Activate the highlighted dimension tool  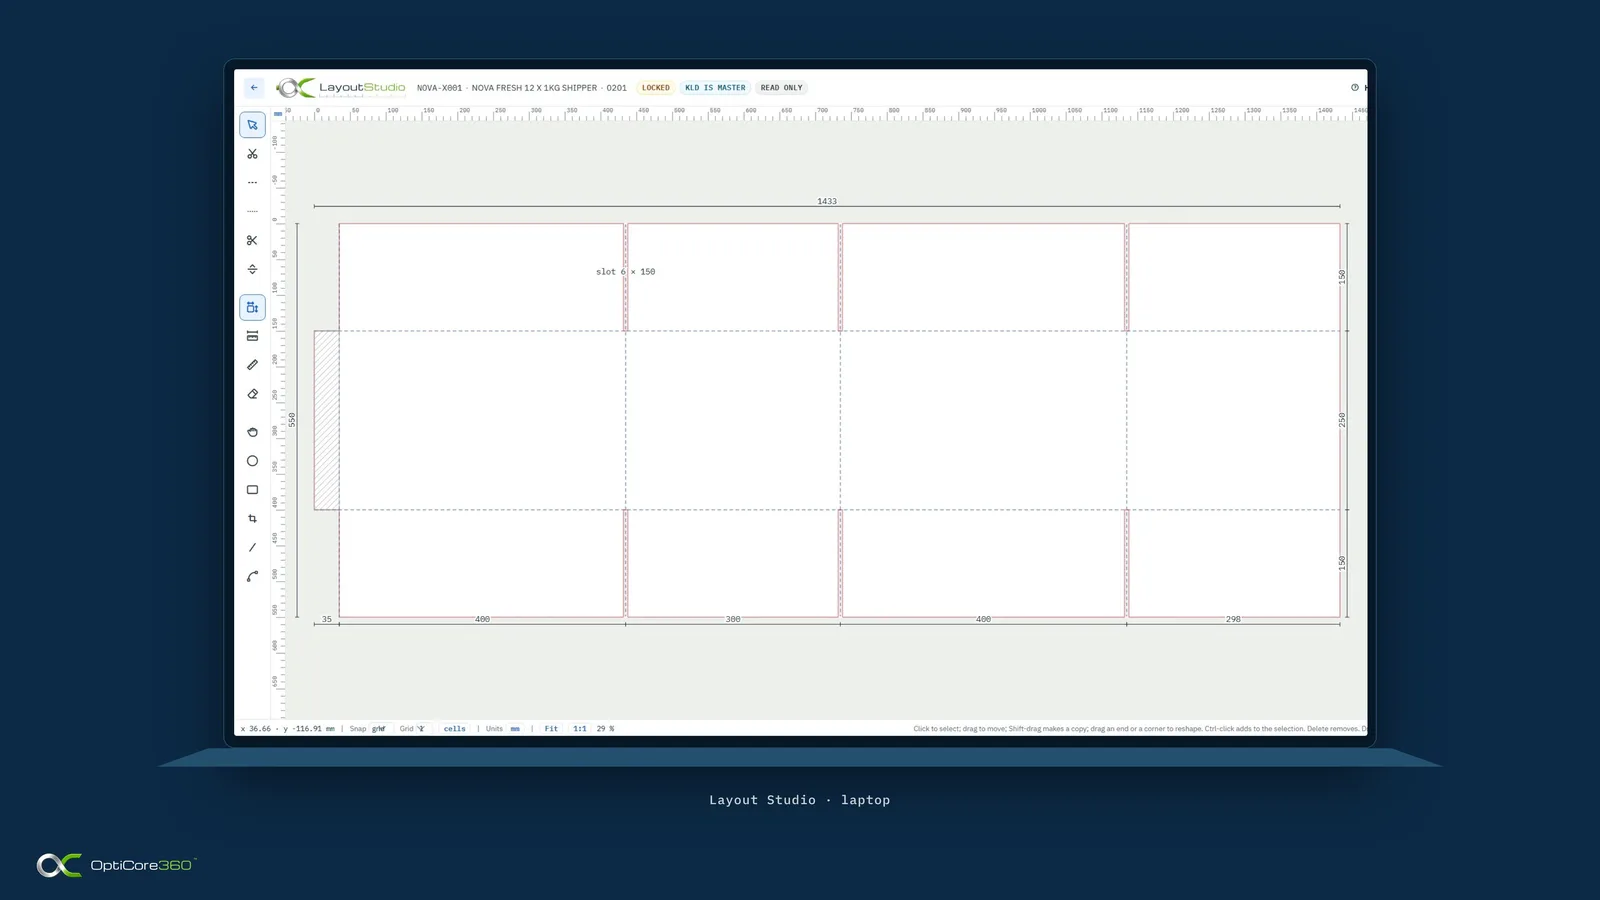(x=252, y=307)
